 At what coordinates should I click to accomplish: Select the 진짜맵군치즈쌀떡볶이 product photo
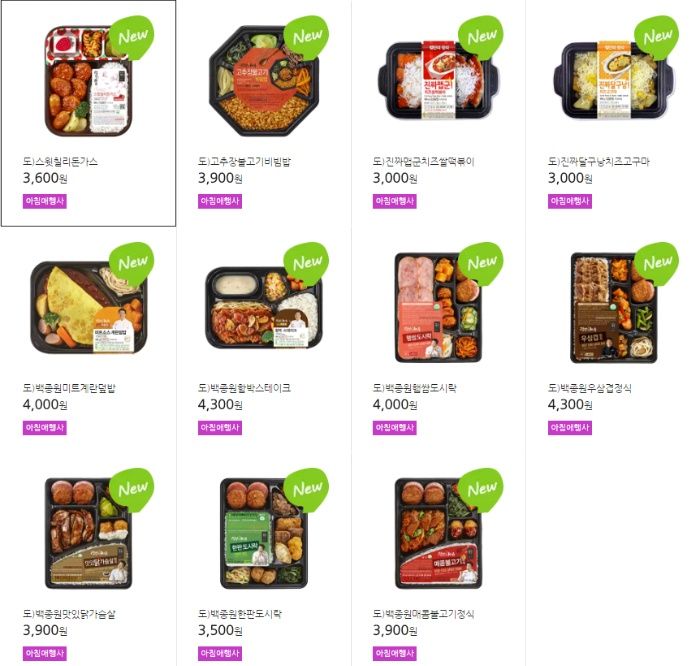tap(438, 81)
